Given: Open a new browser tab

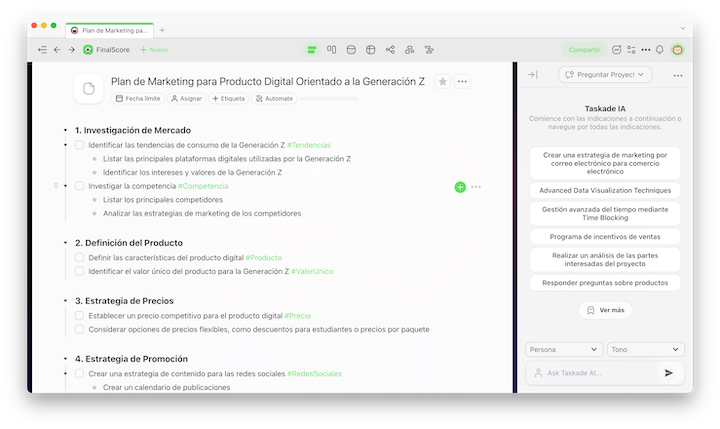Looking at the screenshot, I should pos(162,30).
